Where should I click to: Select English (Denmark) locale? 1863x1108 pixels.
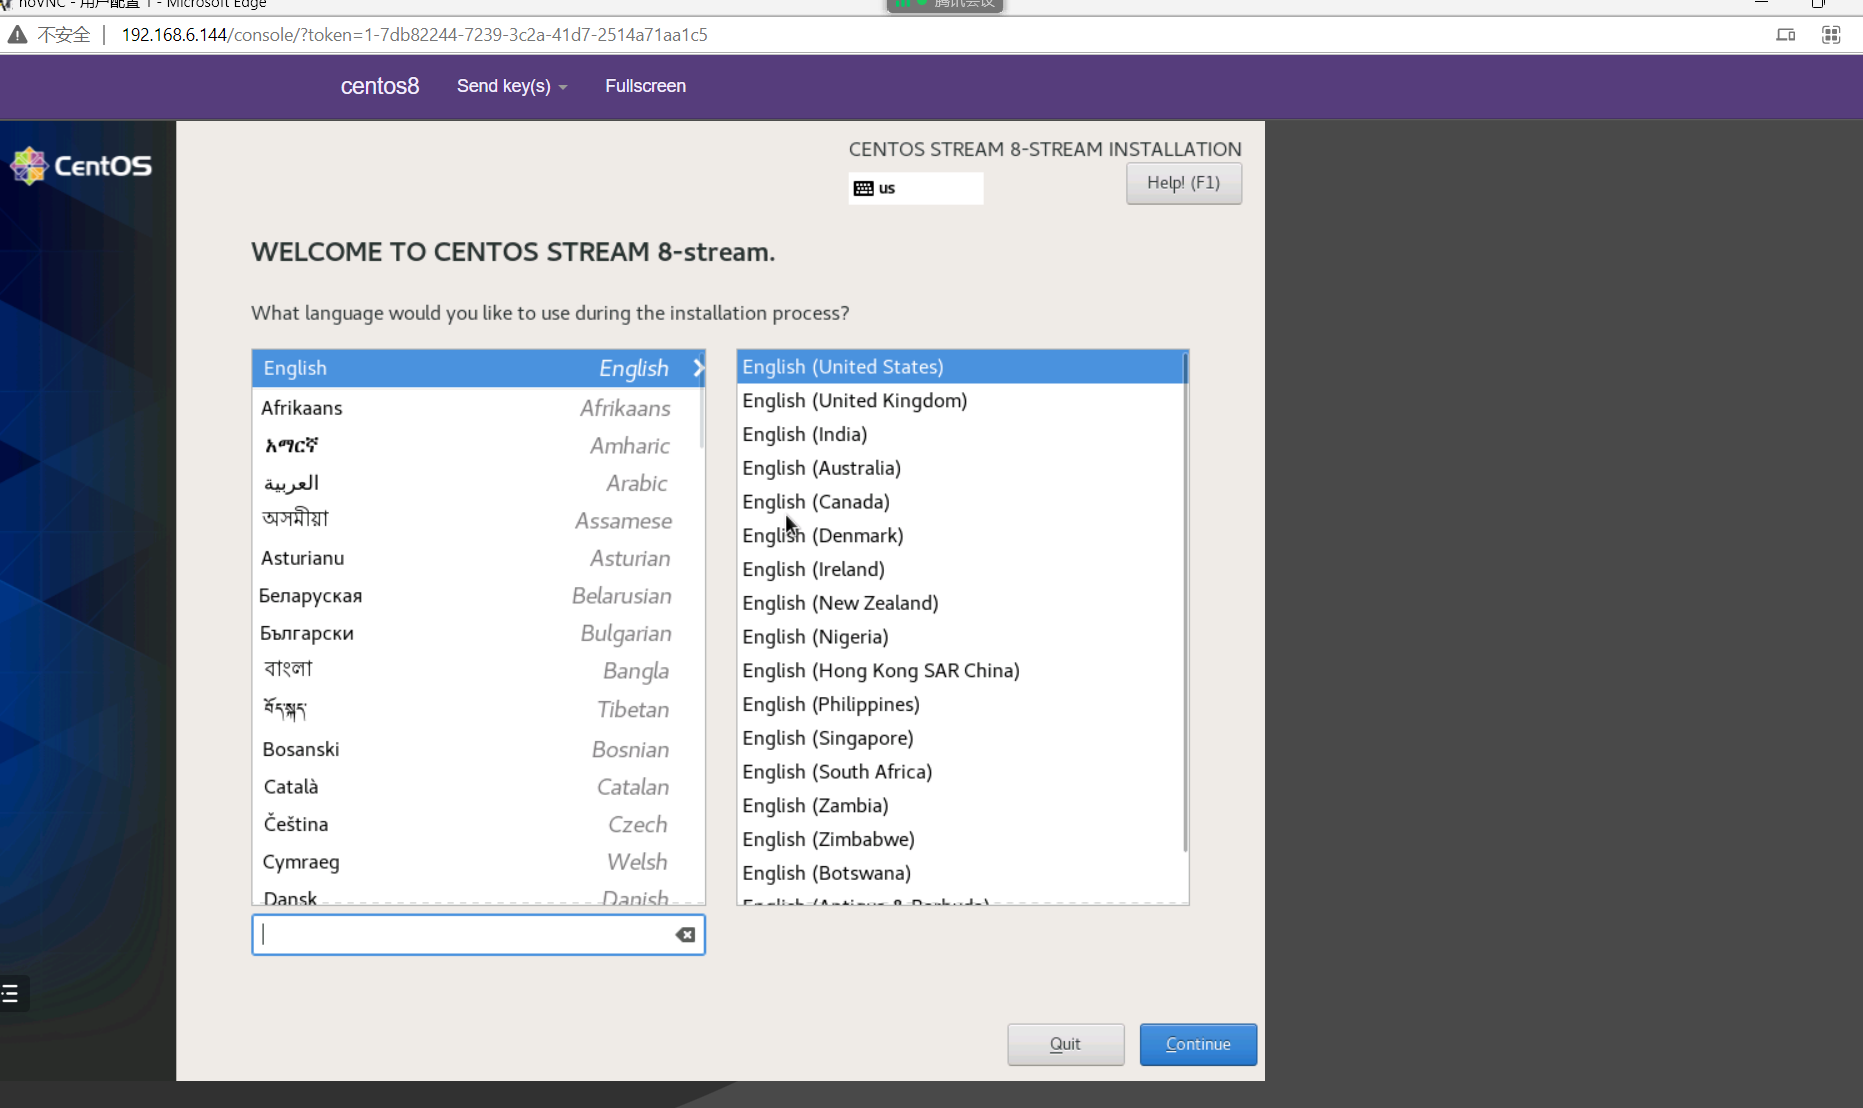[x=960, y=536]
